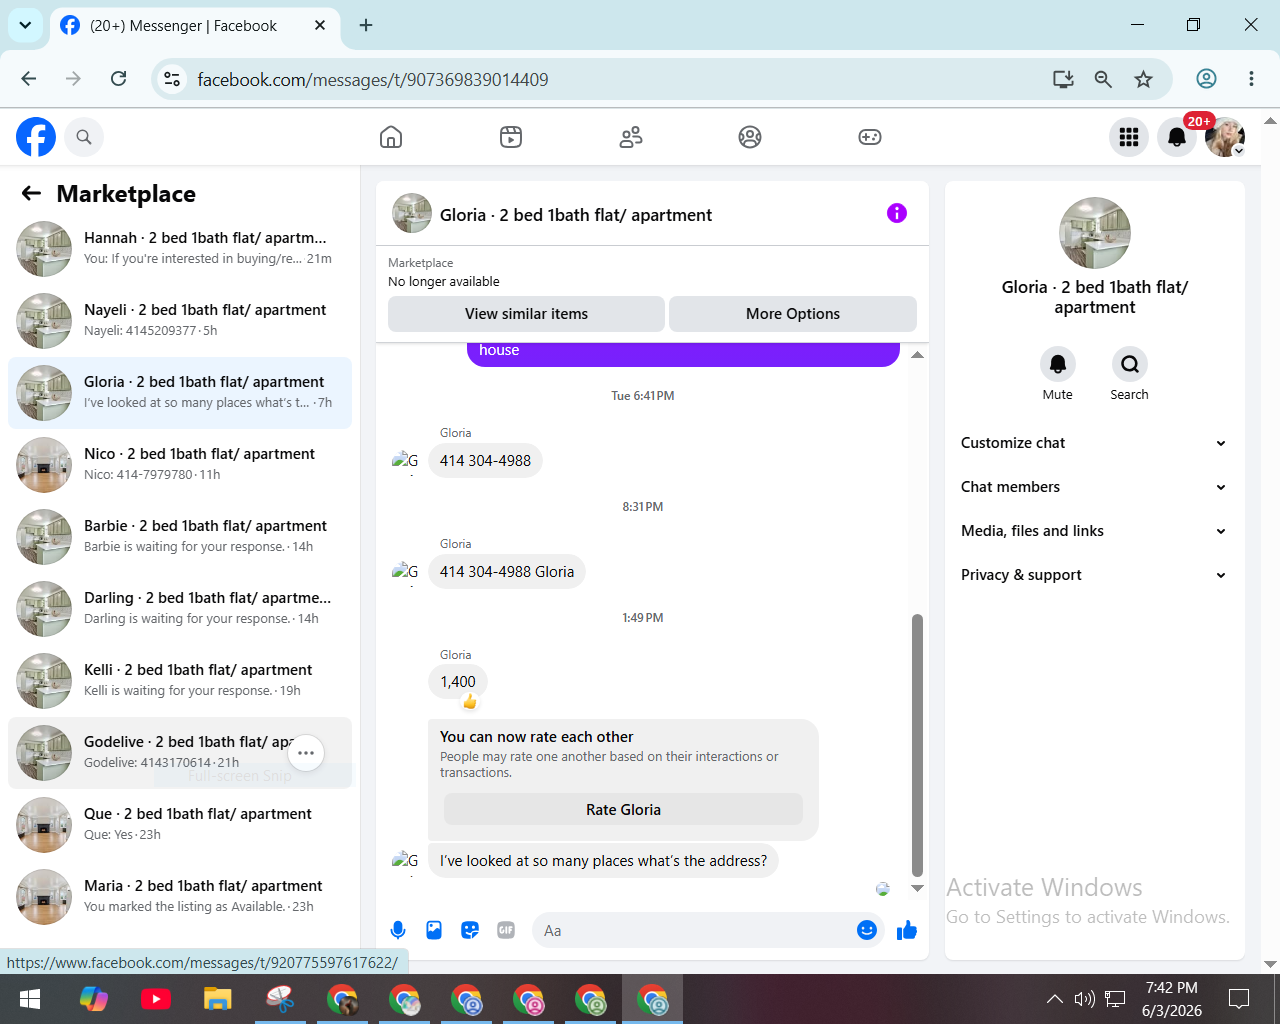The height and width of the screenshot is (1024, 1280).
Task: Bookmark this page with the star icon
Action: click(x=1144, y=79)
